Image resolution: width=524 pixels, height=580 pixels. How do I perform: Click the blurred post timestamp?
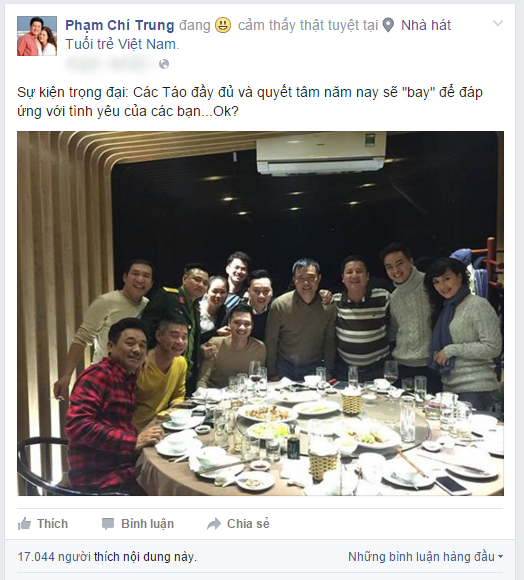(x=110, y=64)
